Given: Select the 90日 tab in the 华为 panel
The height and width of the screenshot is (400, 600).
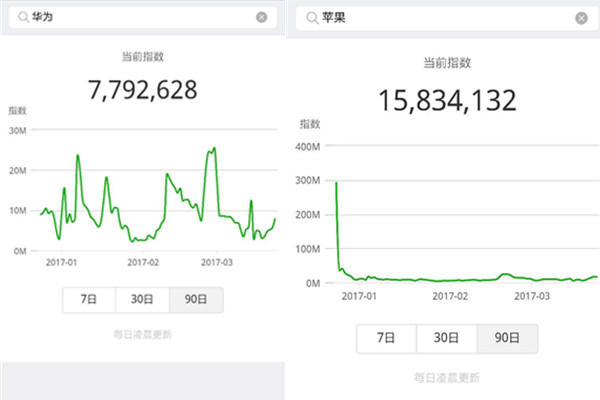Looking at the screenshot, I should [196, 299].
